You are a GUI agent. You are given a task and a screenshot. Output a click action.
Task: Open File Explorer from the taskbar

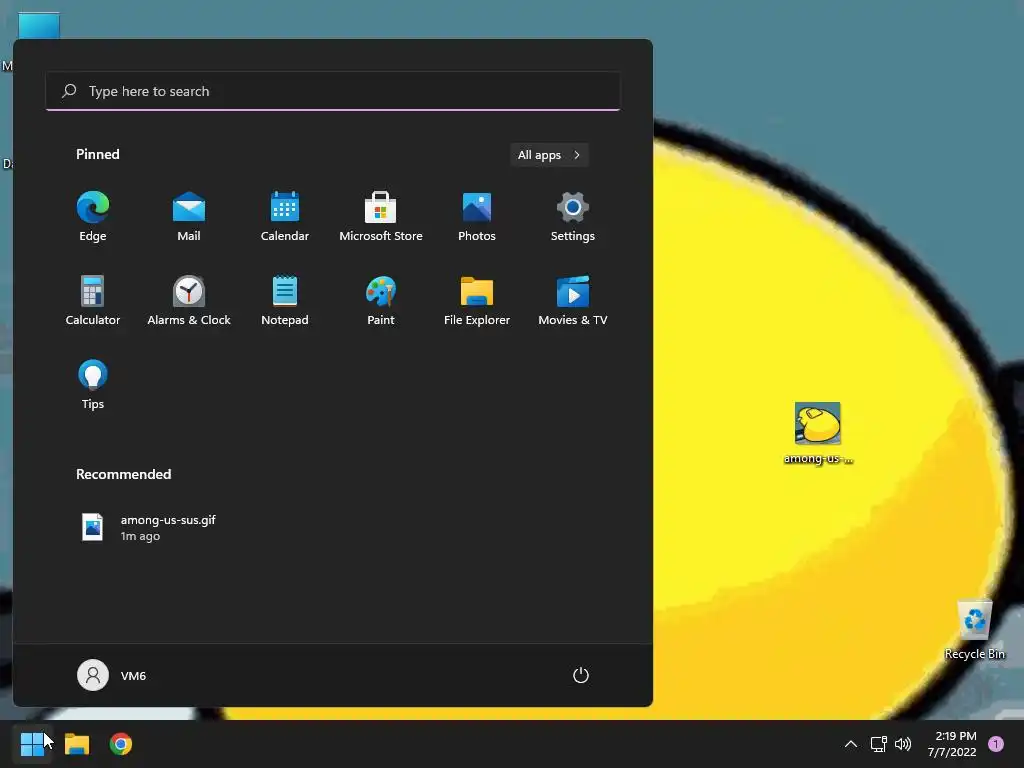point(77,744)
